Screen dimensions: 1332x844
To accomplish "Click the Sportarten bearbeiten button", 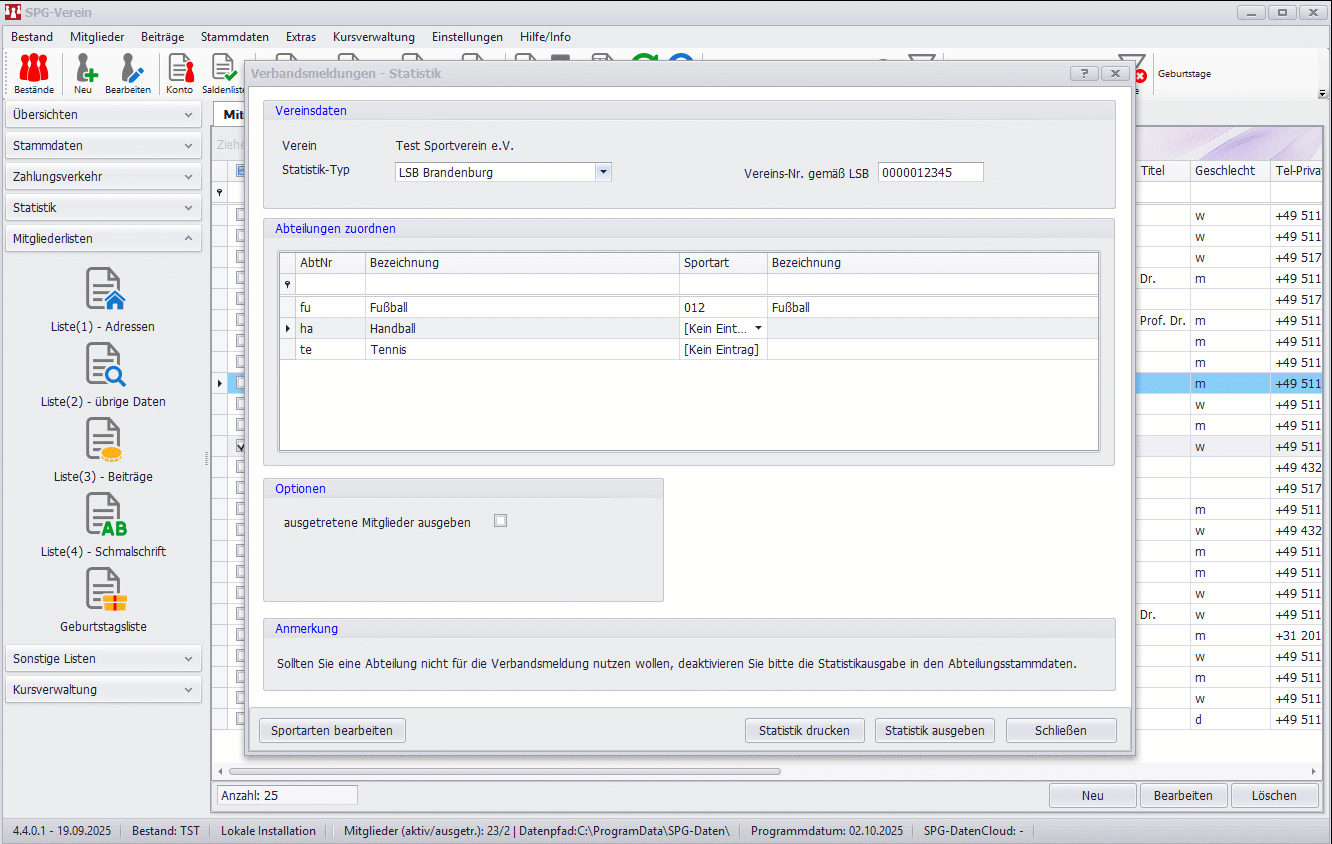I will (332, 731).
